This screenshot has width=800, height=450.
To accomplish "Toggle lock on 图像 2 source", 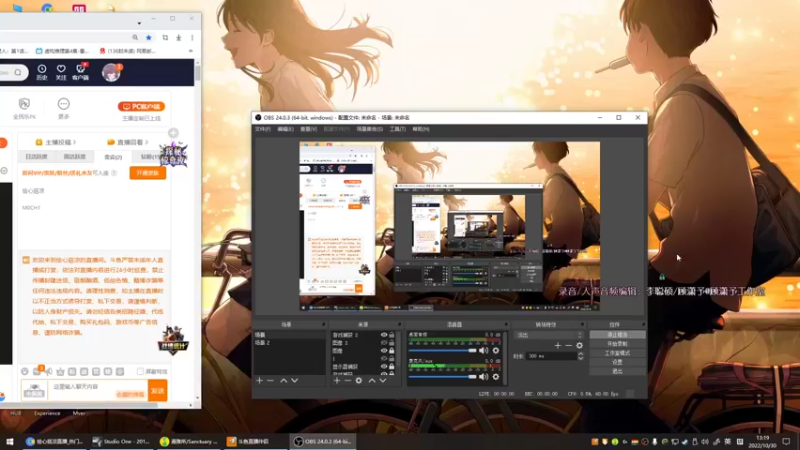I will pyautogui.click(x=392, y=343).
